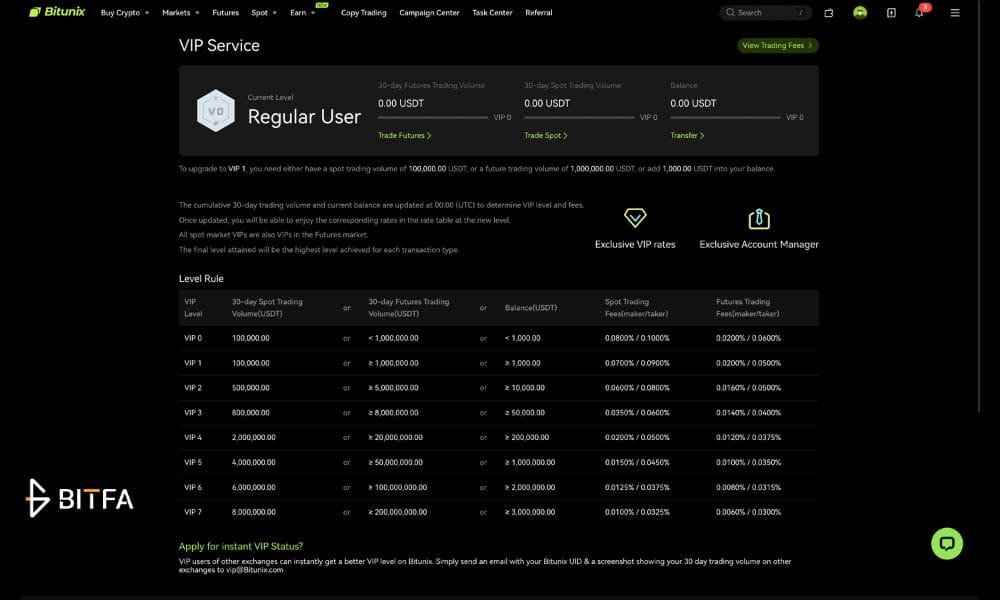Follow the Trade Futures link

[404, 135]
